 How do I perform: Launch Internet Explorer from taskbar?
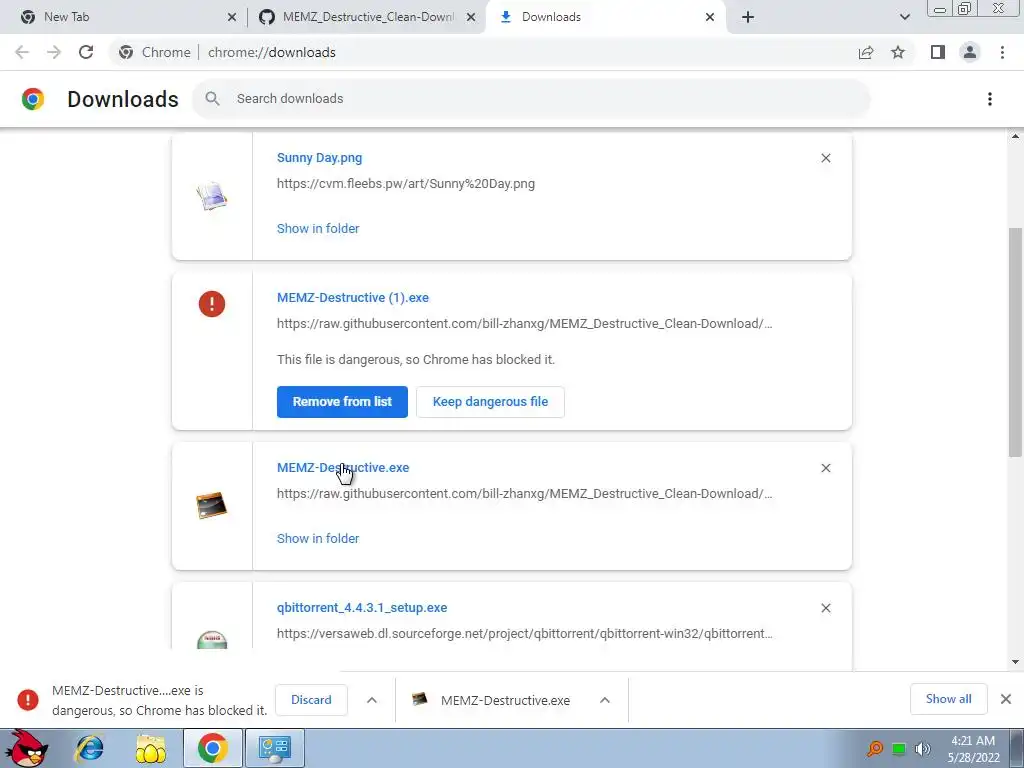pos(89,748)
